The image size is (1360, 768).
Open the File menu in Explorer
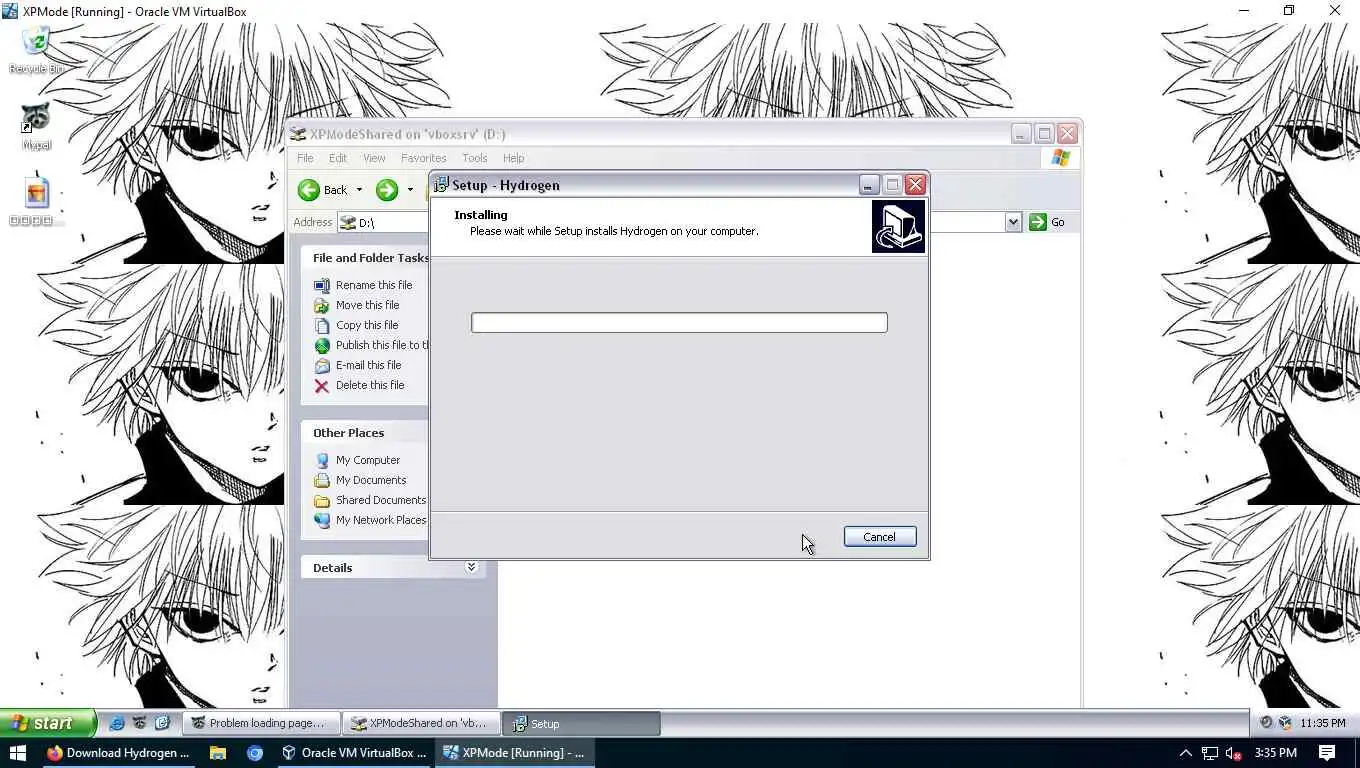305,158
